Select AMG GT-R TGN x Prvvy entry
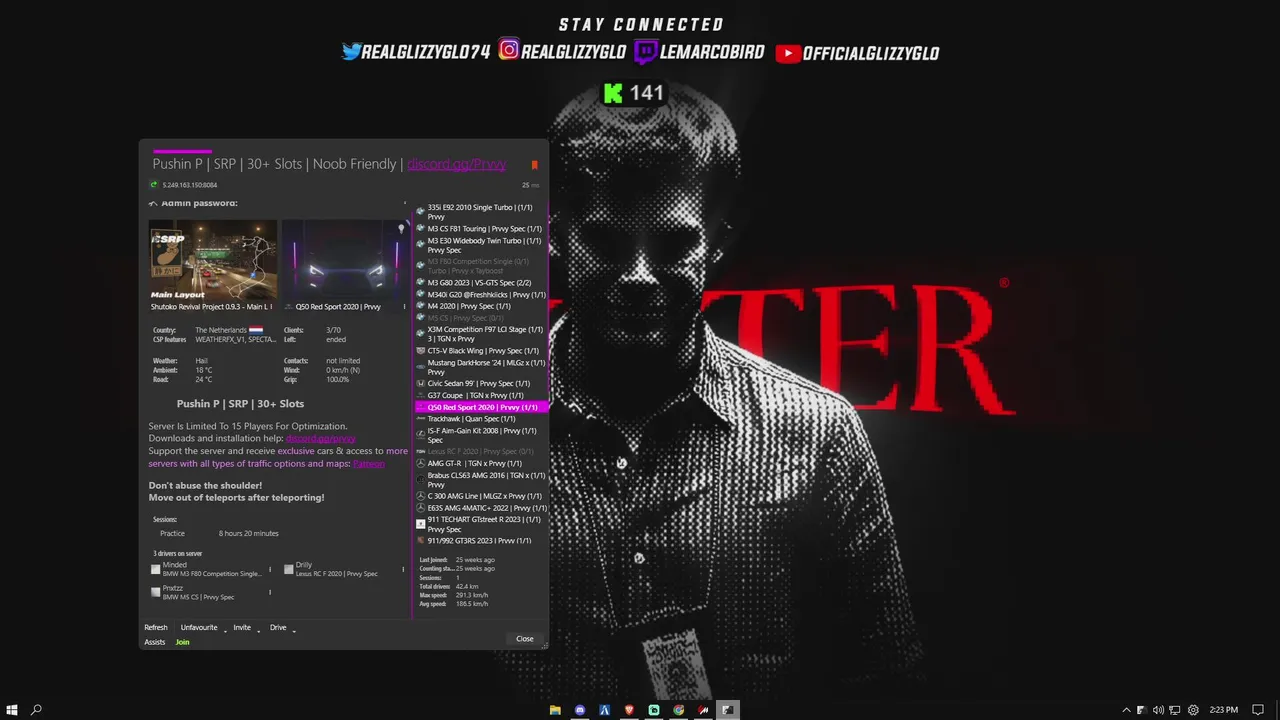 [481, 464]
